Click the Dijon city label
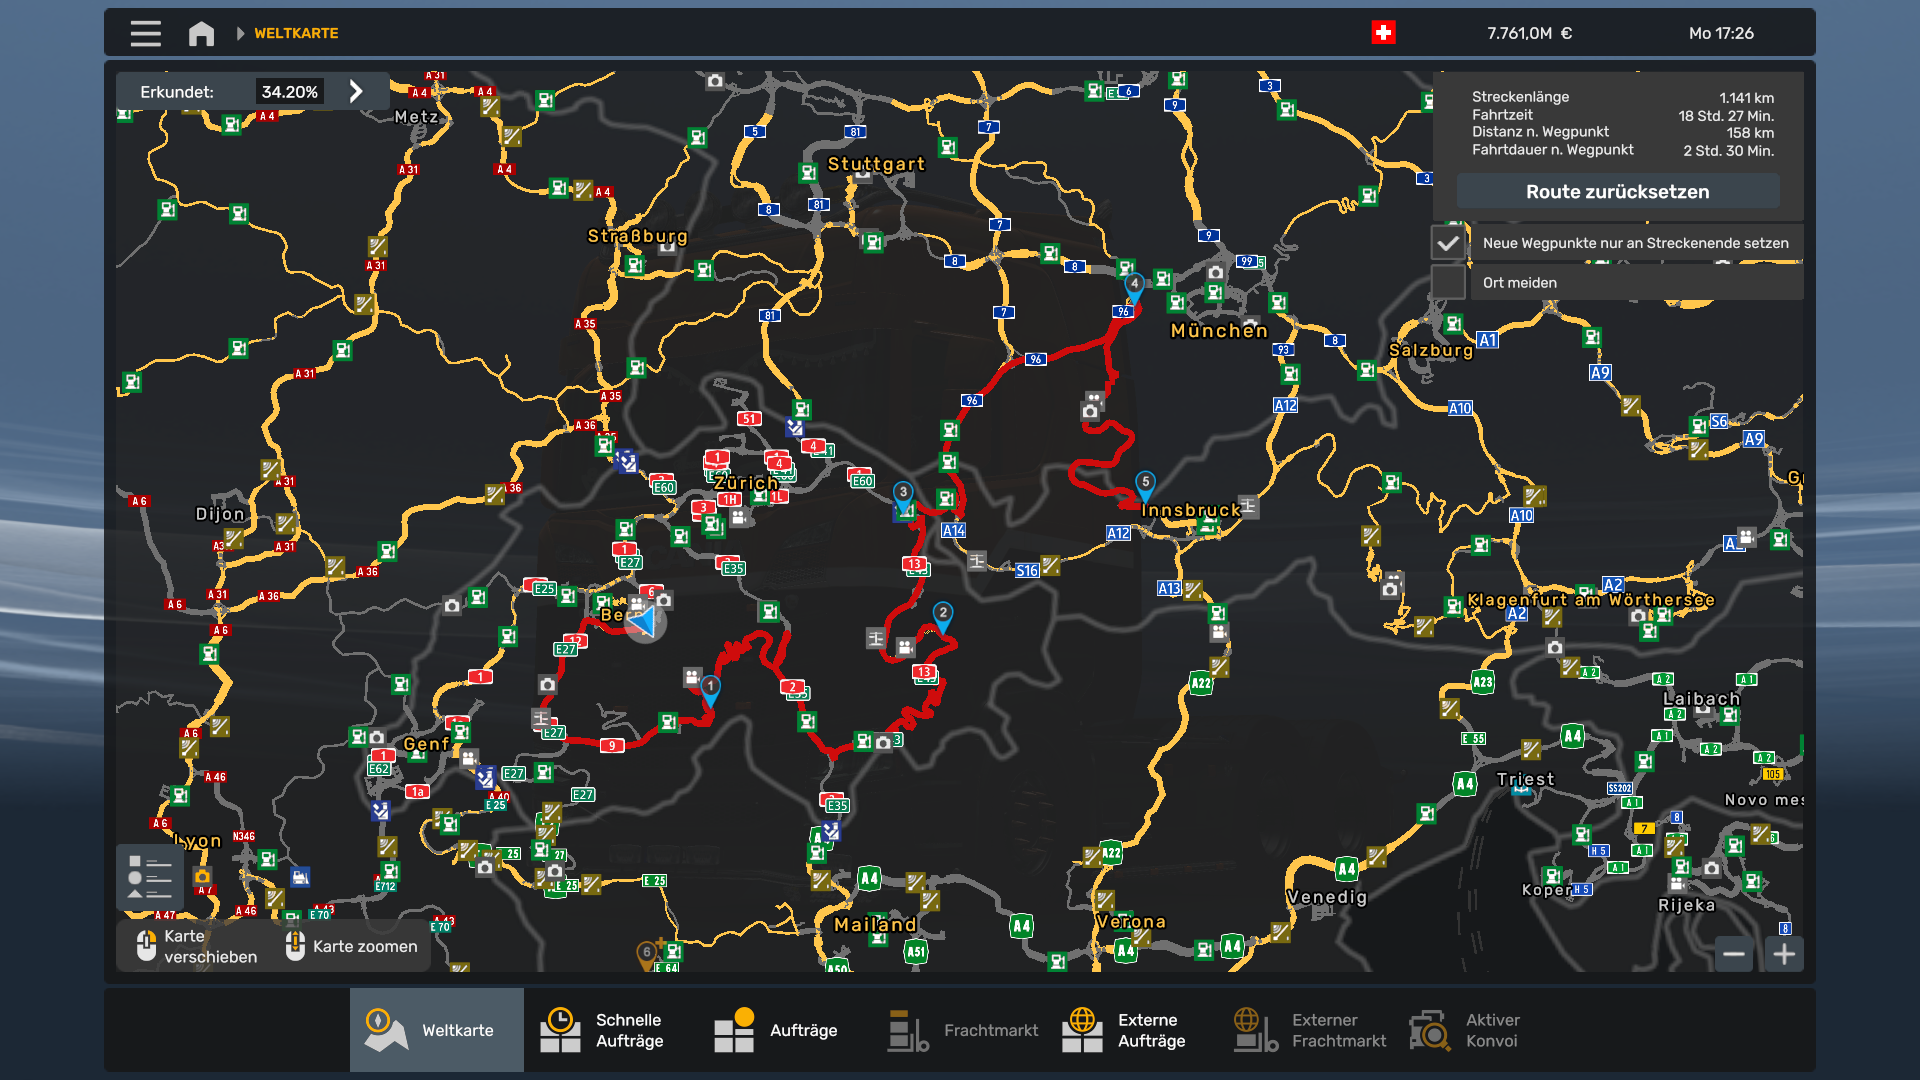This screenshot has width=1920, height=1080. [220, 514]
